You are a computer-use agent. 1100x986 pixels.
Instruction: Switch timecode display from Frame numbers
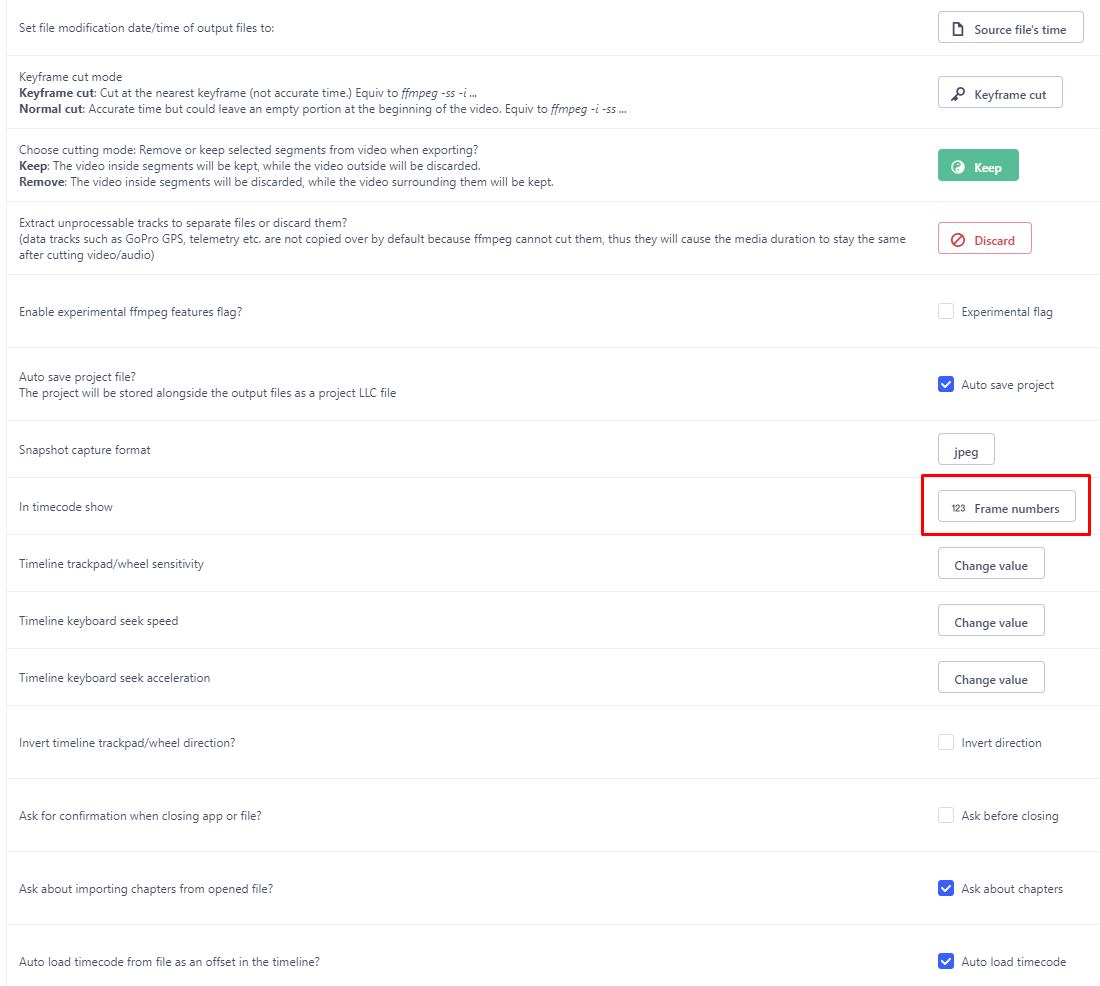1006,508
